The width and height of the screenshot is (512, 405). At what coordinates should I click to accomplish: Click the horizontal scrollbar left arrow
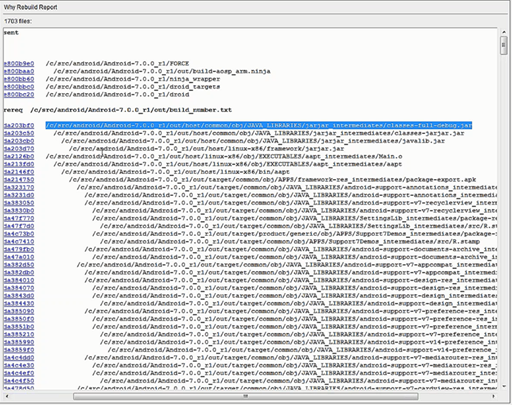tap(7, 396)
